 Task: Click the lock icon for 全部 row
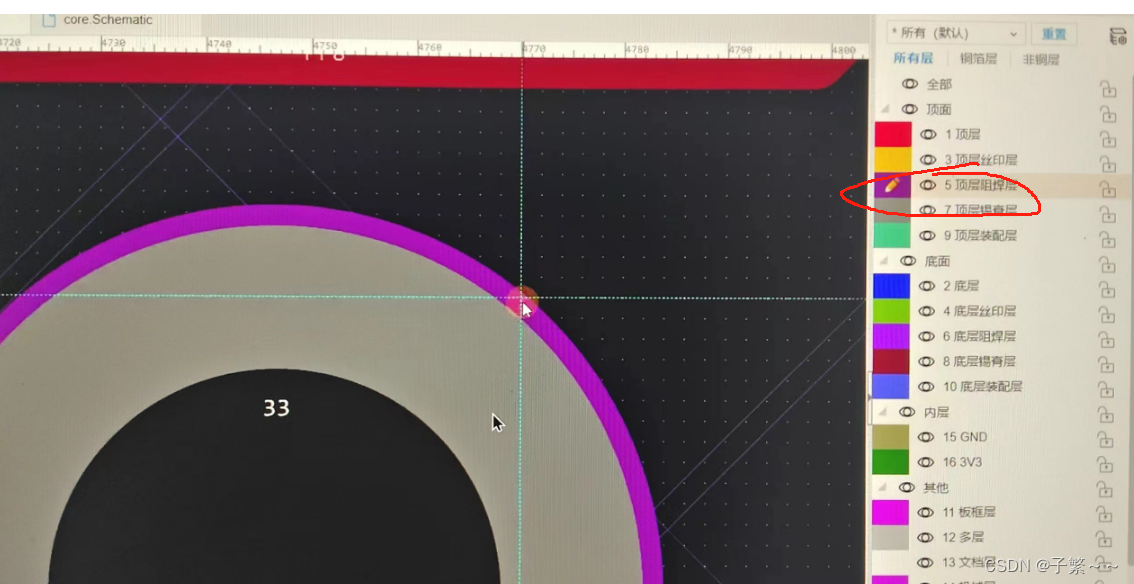click(1107, 89)
